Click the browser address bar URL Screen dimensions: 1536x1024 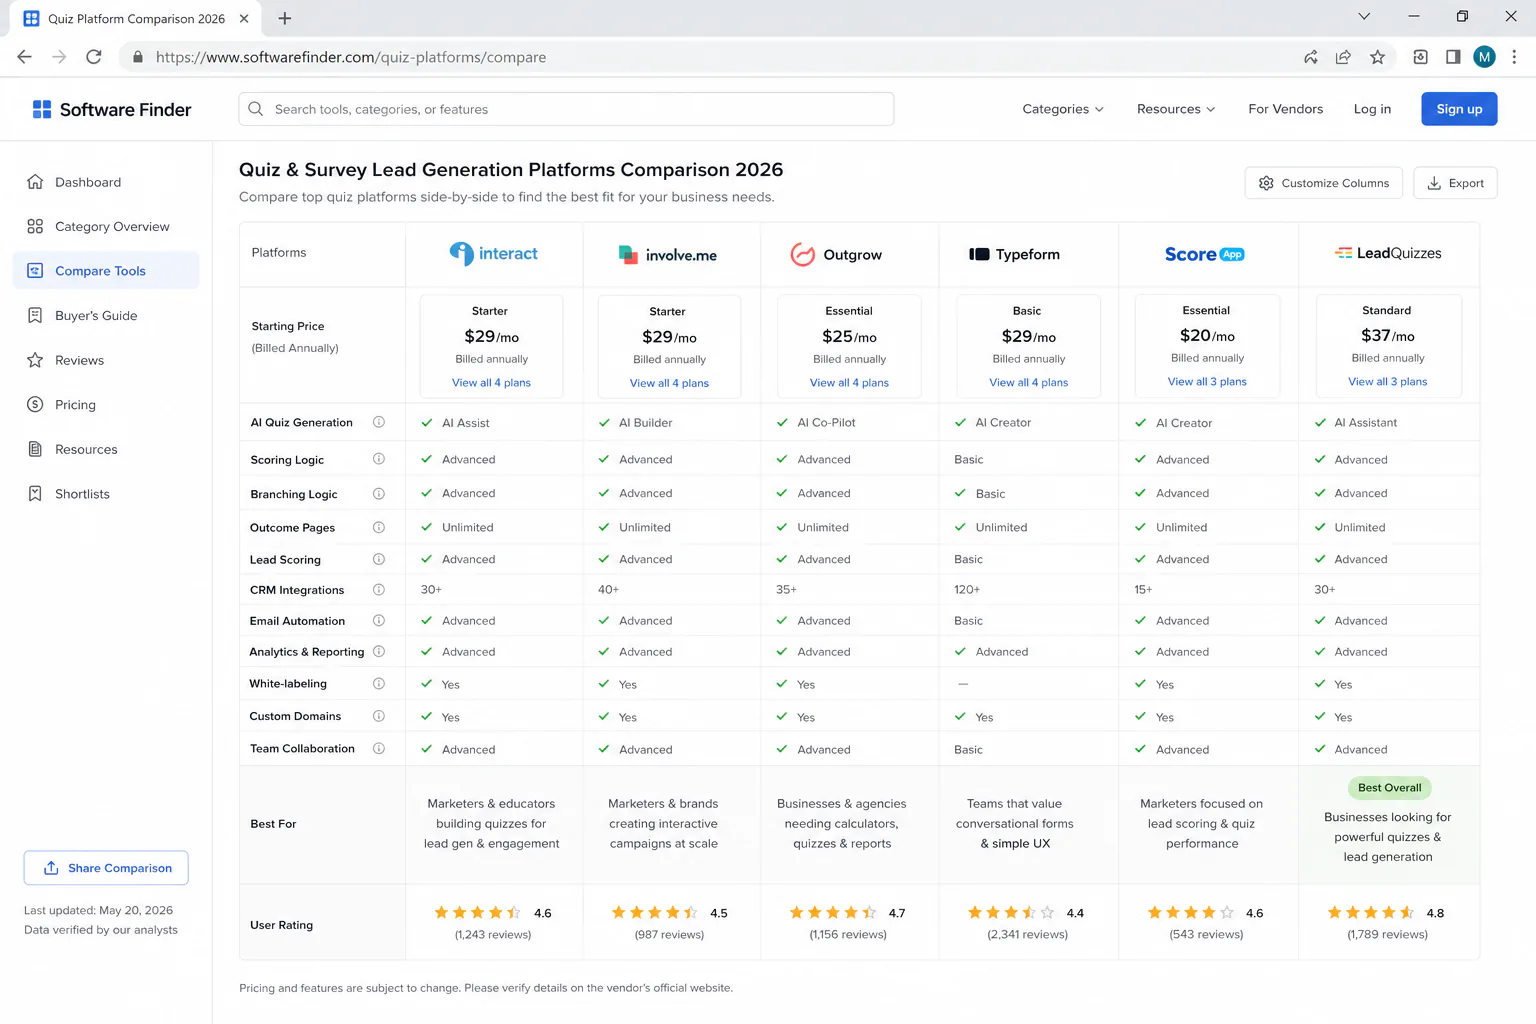pos(350,57)
